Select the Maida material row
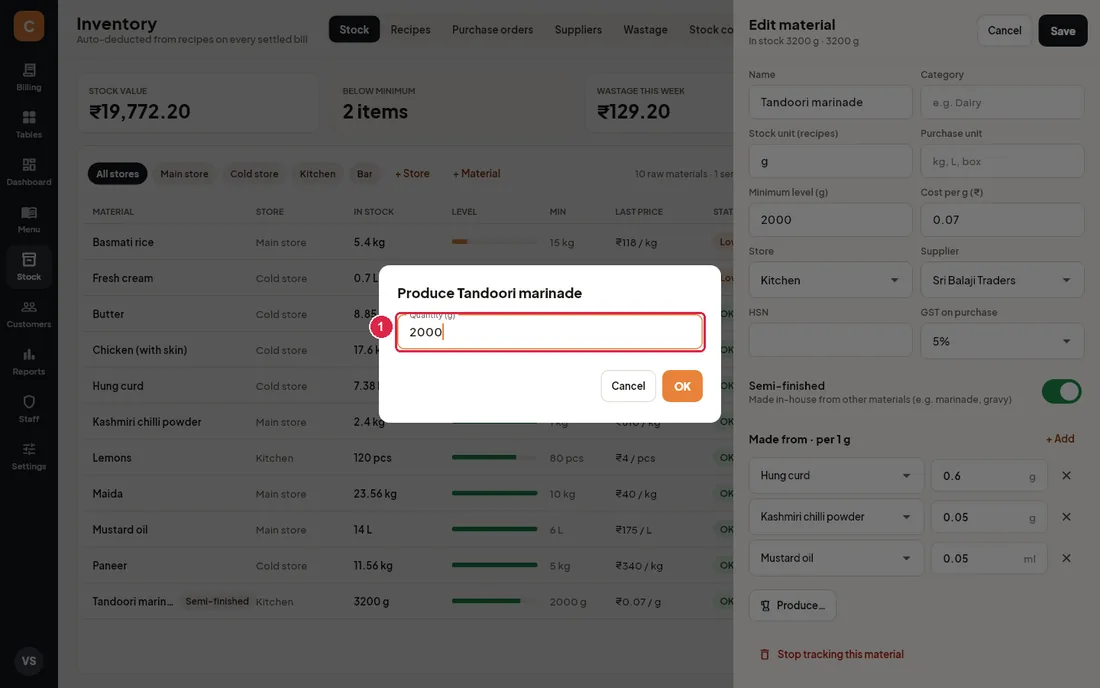The height and width of the screenshot is (688, 1100). point(409,494)
